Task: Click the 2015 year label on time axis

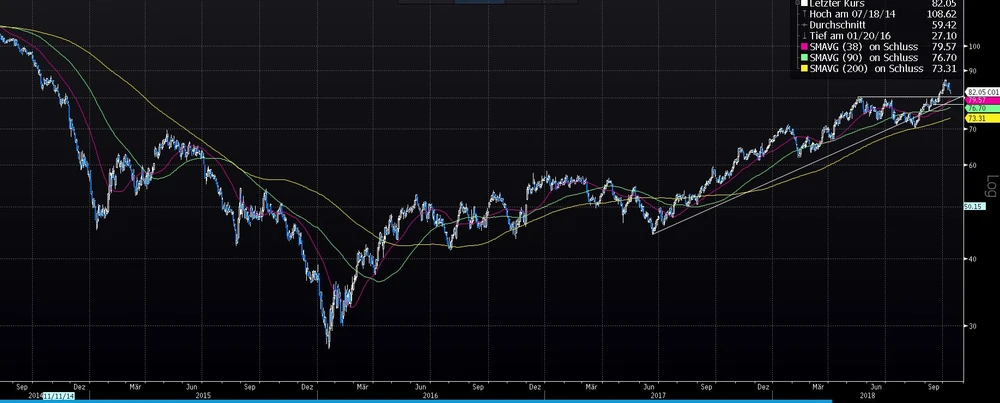Action: click(203, 395)
